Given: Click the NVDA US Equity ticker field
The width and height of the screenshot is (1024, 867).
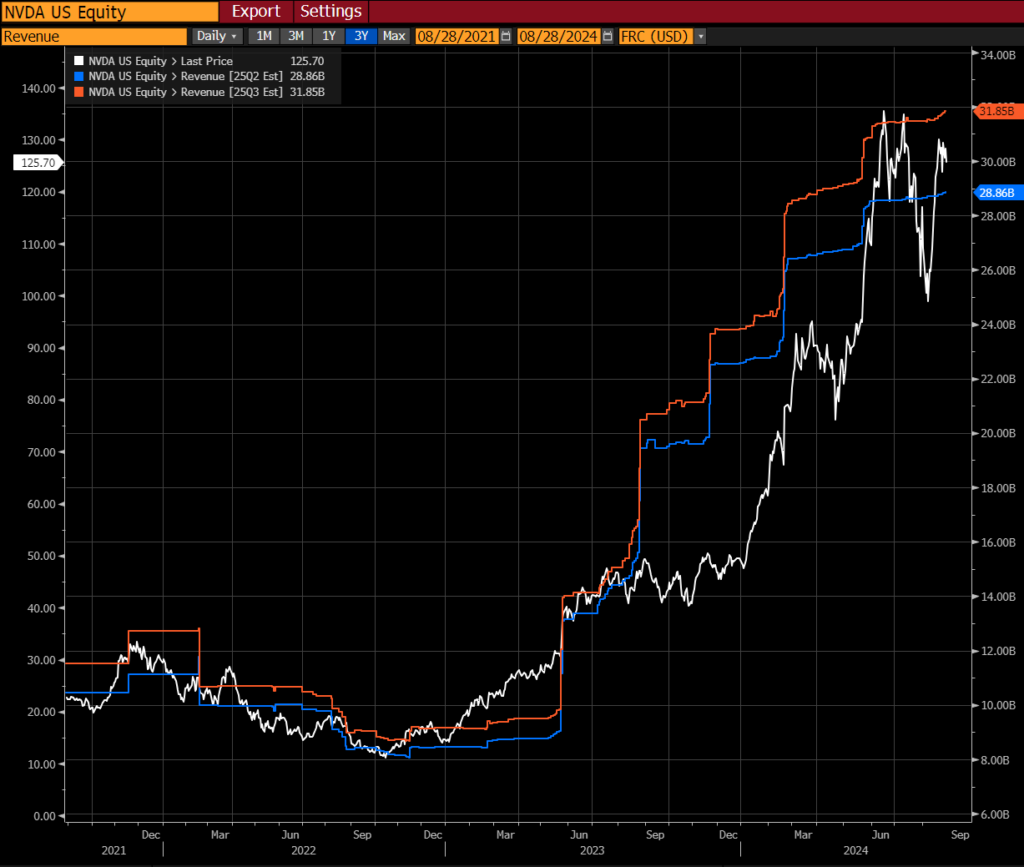Looking at the screenshot, I should (110, 12).
